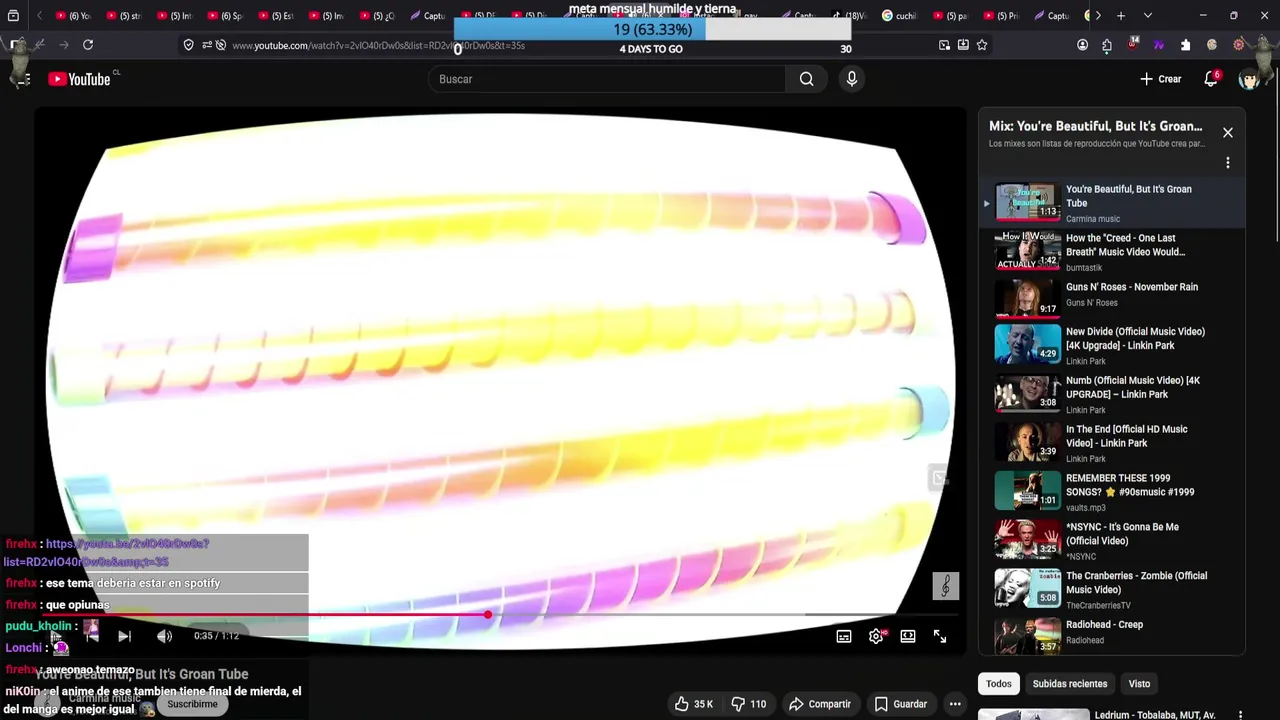Subscribe with the Suscribirme button
Image resolution: width=1280 pixels, height=720 pixels.
point(192,704)
